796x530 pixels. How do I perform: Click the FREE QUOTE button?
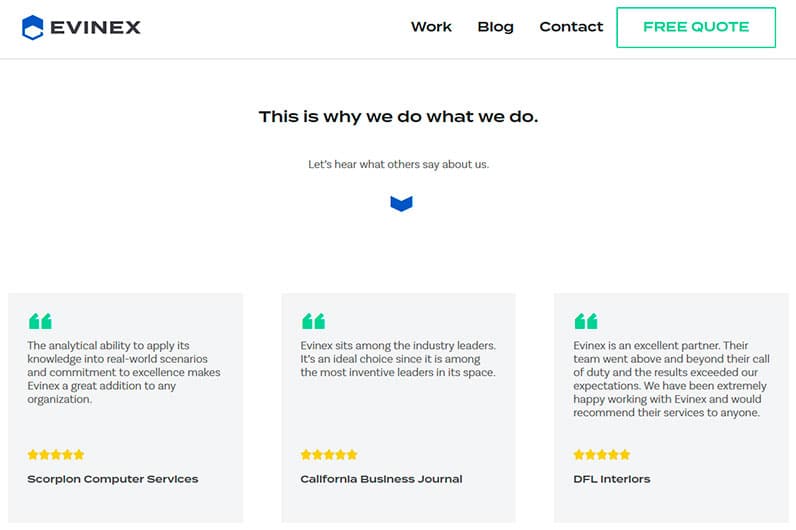[696, 27]
